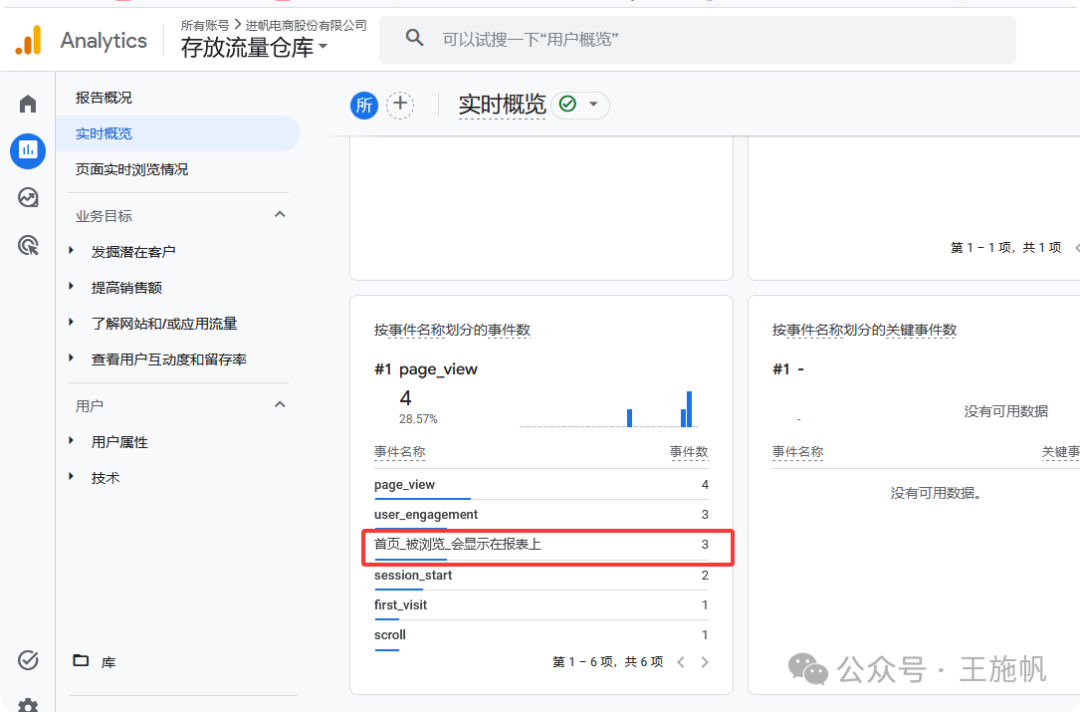Select the page_view row

(541, 485)
